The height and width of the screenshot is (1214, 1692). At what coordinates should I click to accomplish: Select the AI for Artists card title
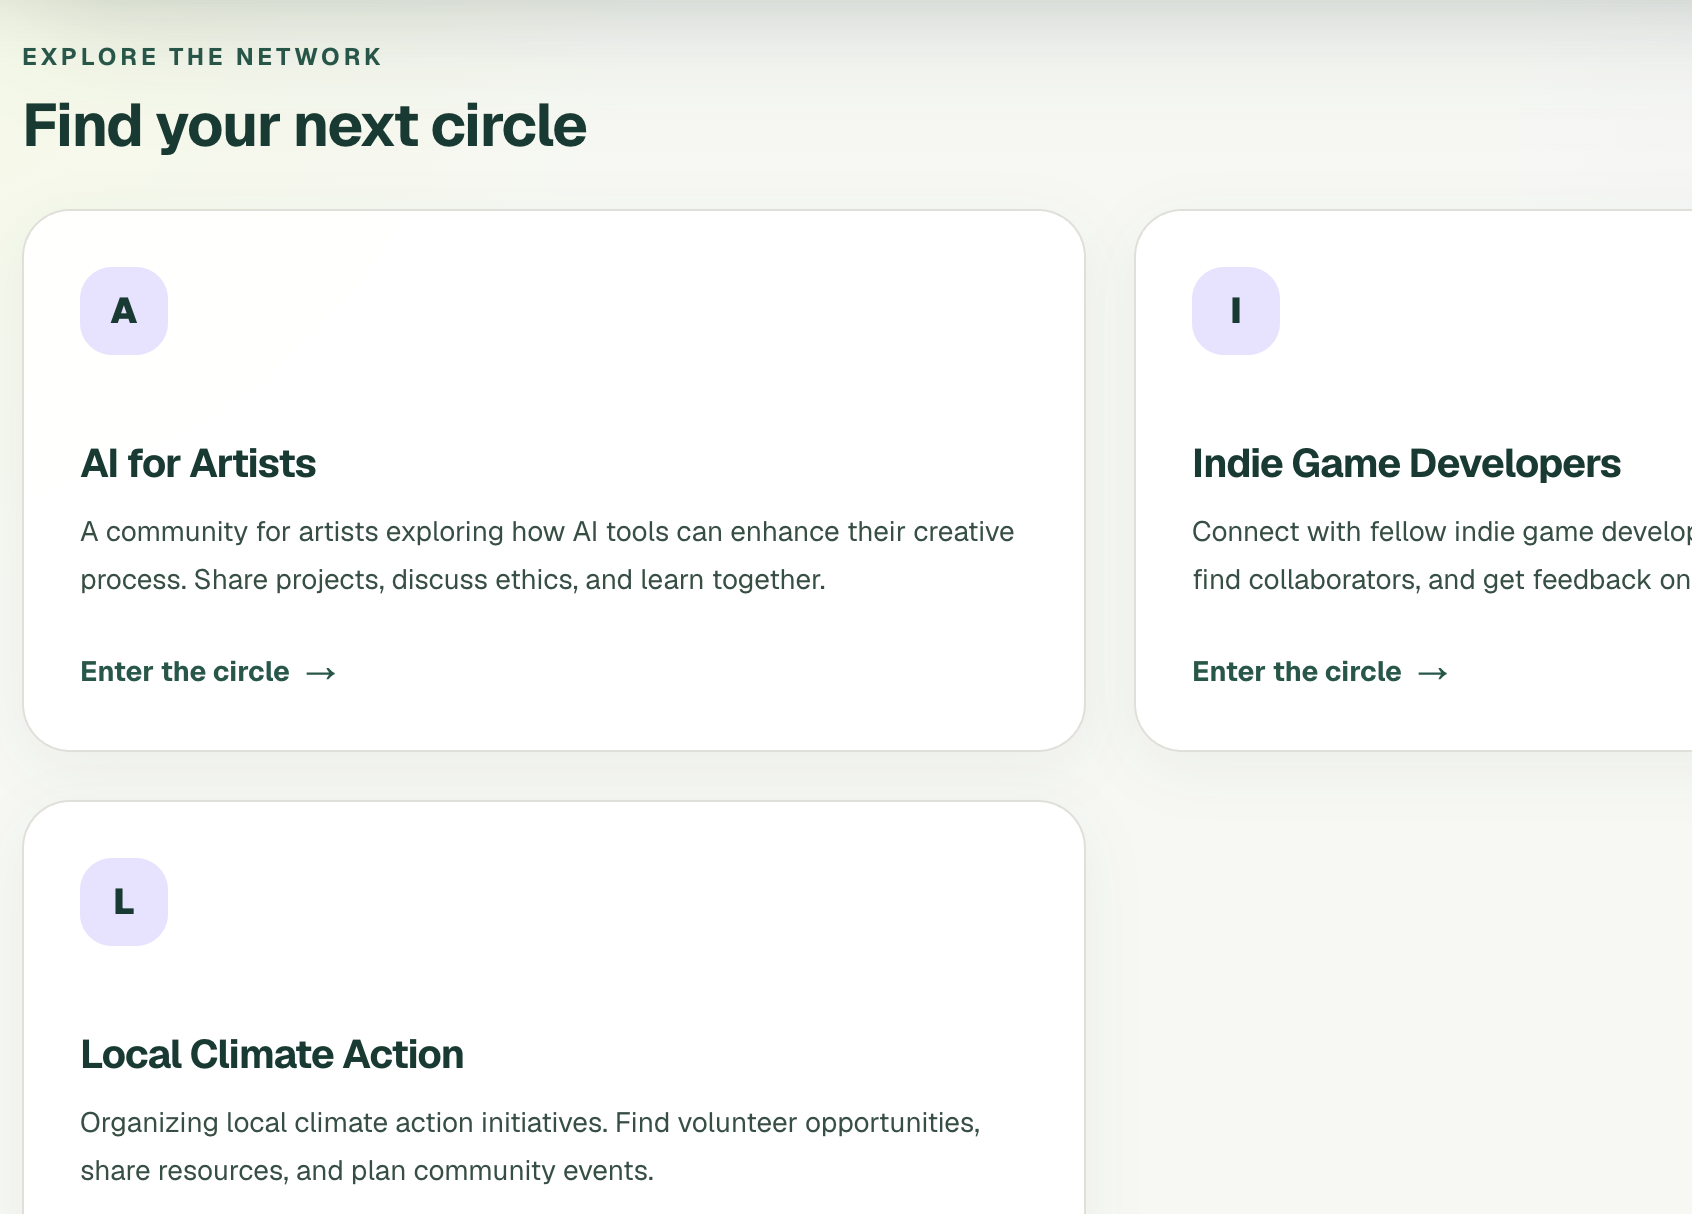point(198,464)
